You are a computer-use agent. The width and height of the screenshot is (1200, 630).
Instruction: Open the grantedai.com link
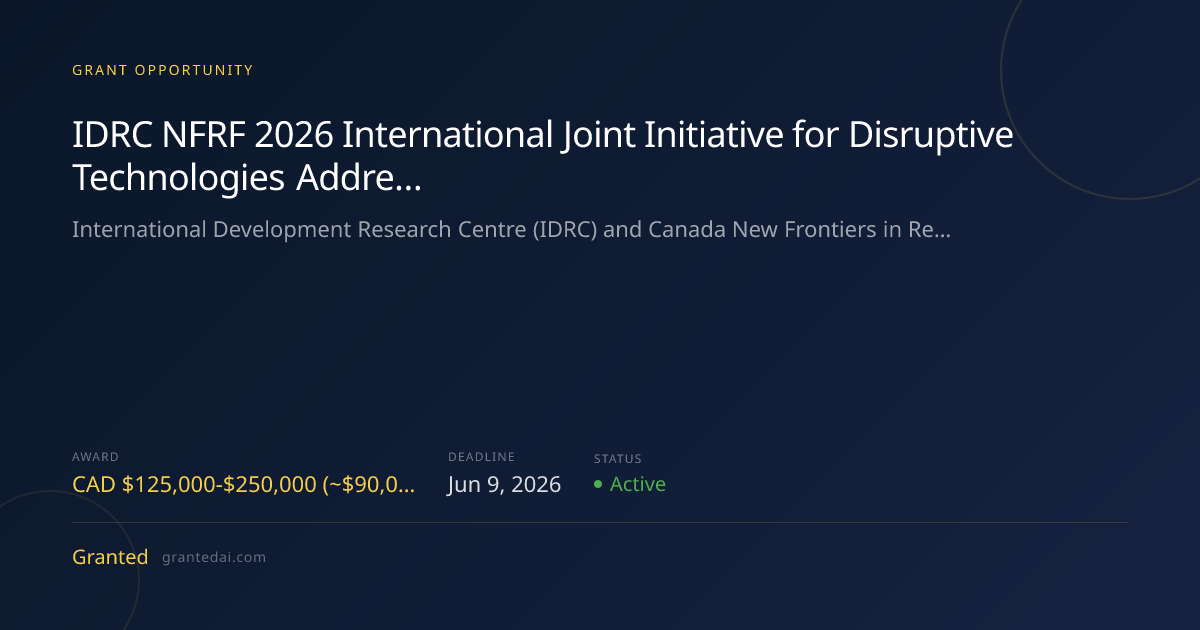214,558
